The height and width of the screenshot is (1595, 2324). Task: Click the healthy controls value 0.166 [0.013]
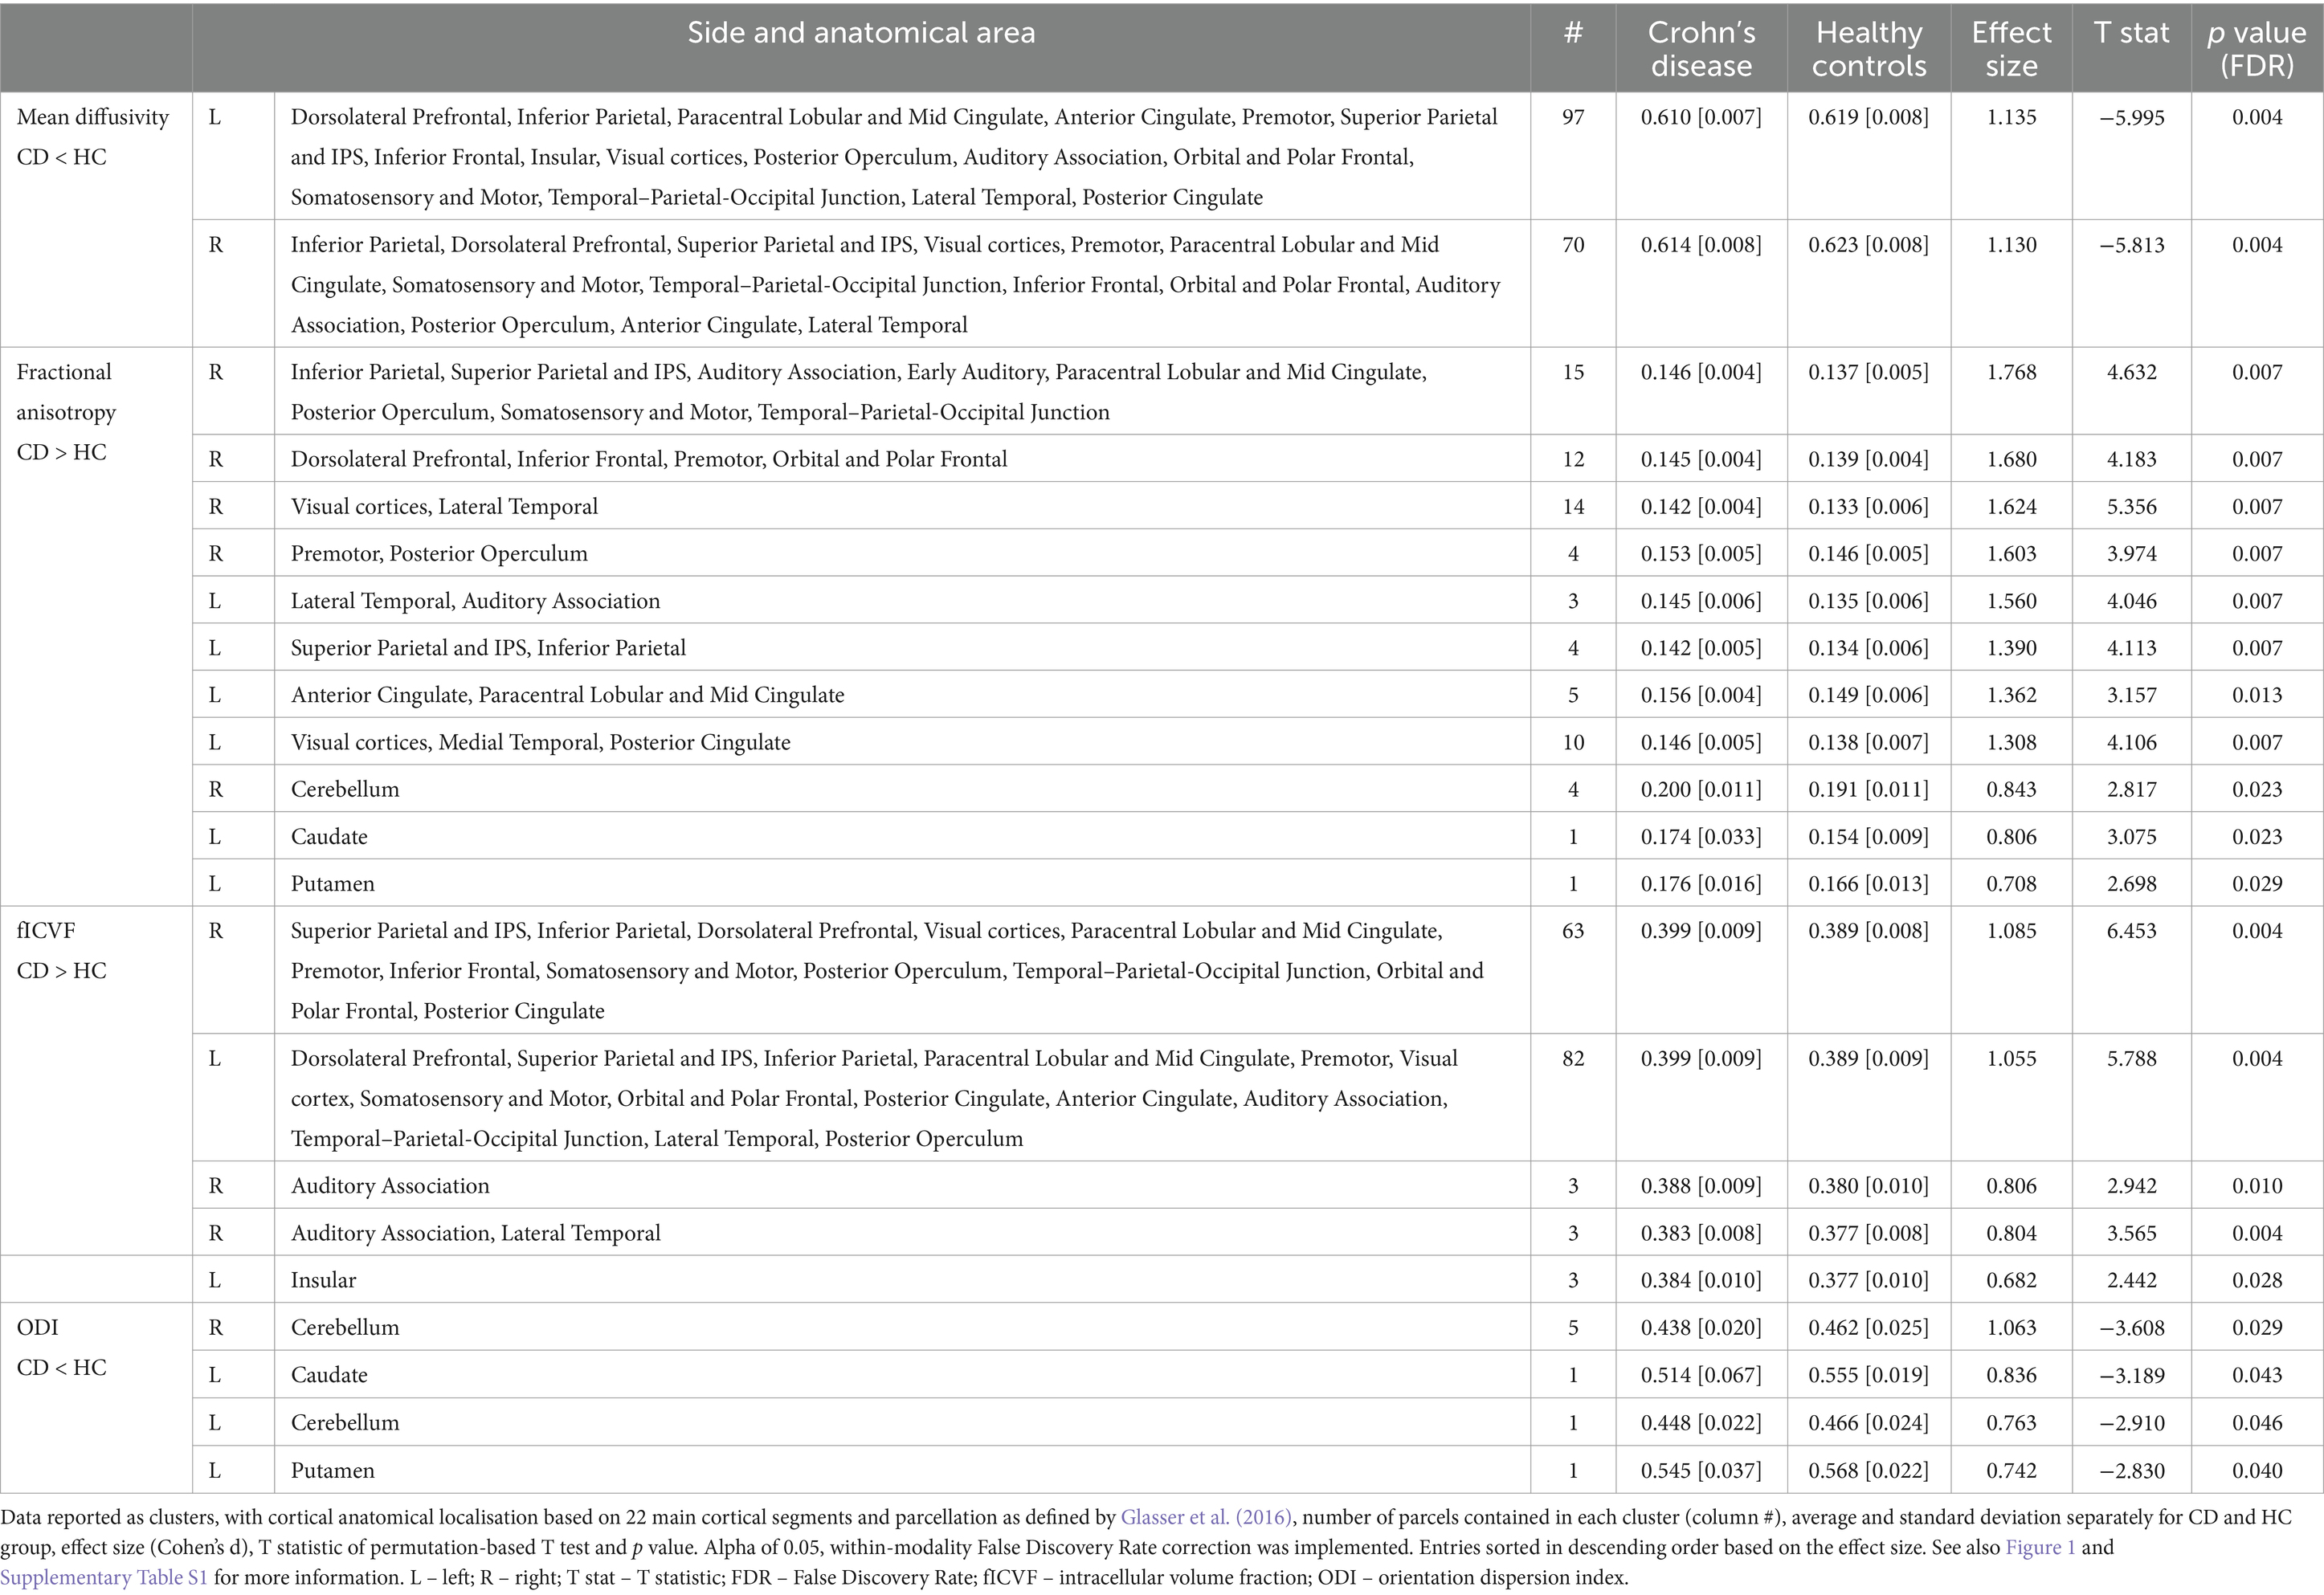[1868, 884]
